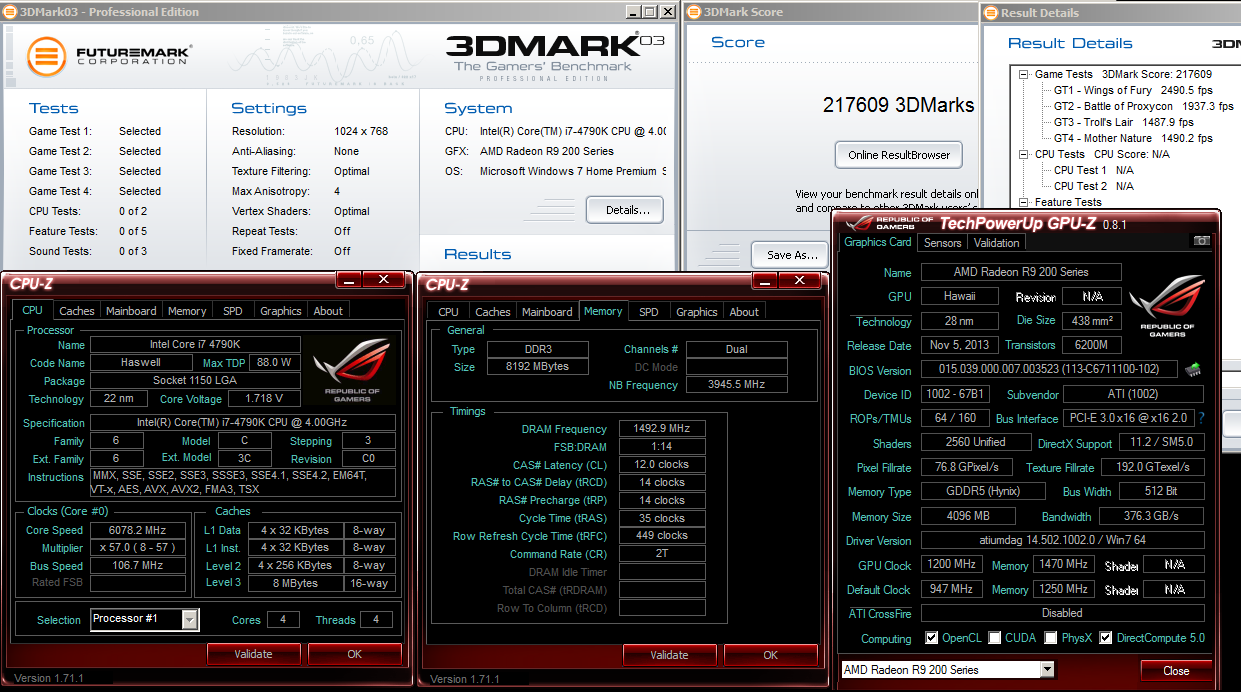This screenshot has width=1241, height=692.
Task: Click the DRAM Frequency value 1492.9 MHz
Action: point(662,429)
